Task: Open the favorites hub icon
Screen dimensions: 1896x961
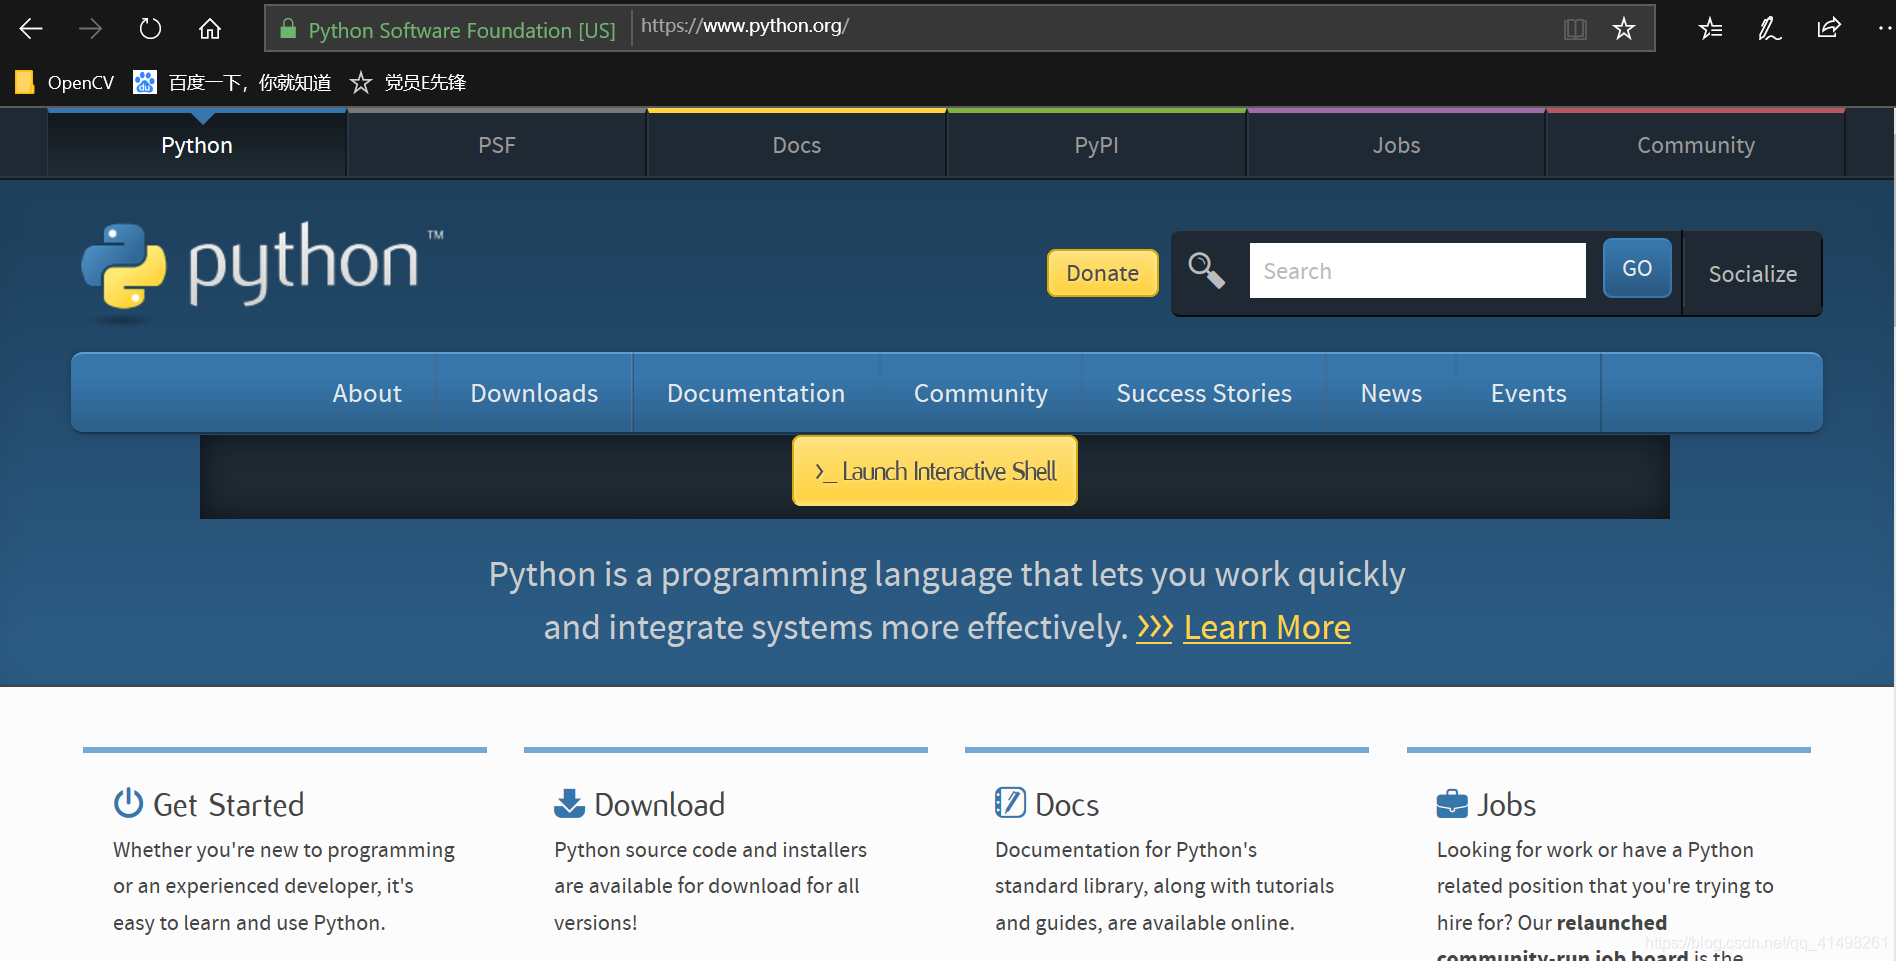Action: pos(1710,29)
